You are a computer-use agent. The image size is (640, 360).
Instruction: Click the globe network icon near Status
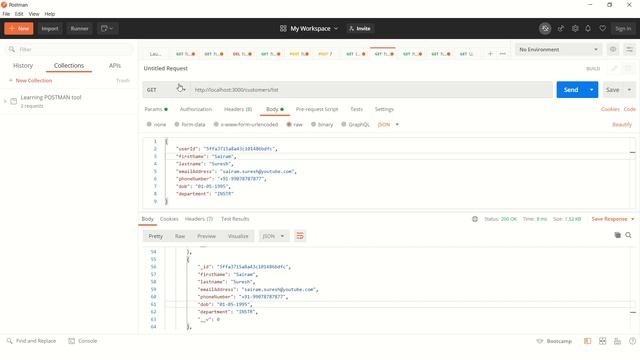point(475,219)
